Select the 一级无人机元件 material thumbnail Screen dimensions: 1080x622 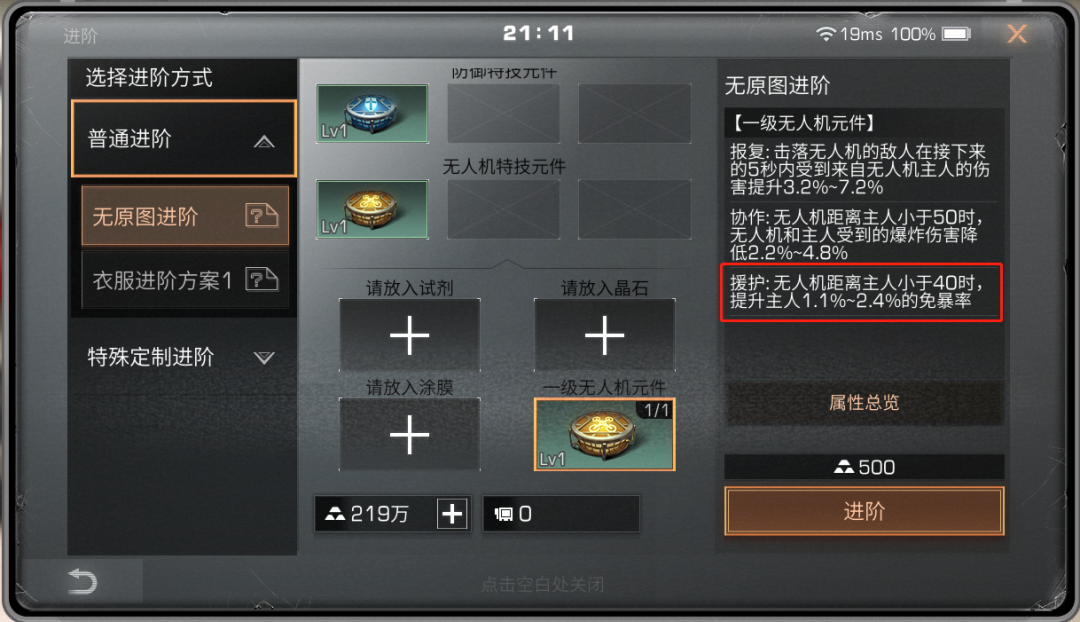[604, 435]
